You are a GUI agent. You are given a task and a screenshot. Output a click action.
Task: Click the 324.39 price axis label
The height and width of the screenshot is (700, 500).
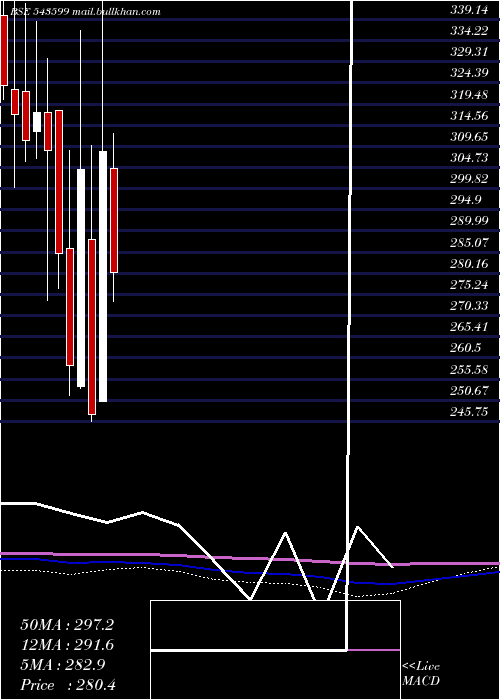(469, 73)
